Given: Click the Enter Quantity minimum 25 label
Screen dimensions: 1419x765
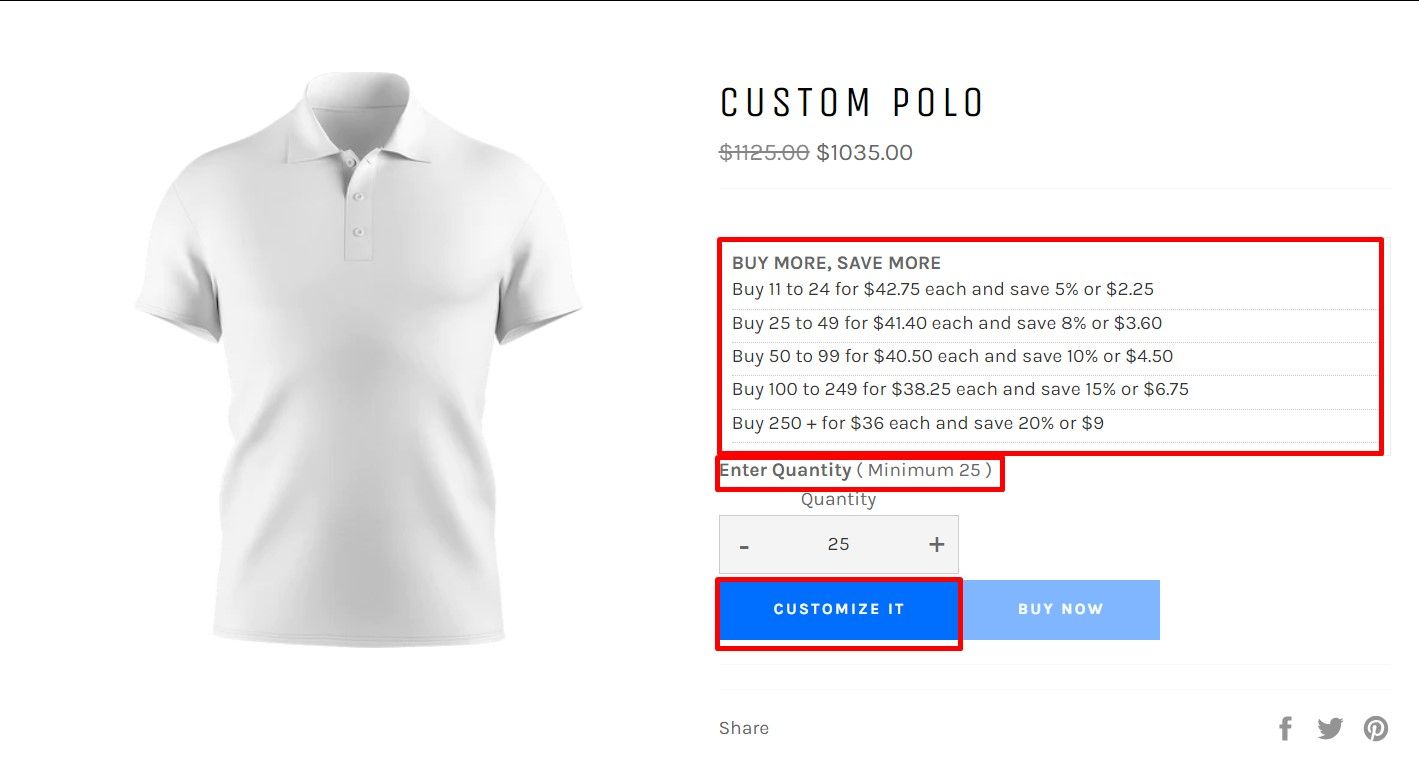Looking at the screenshot, I should [856, 470].
